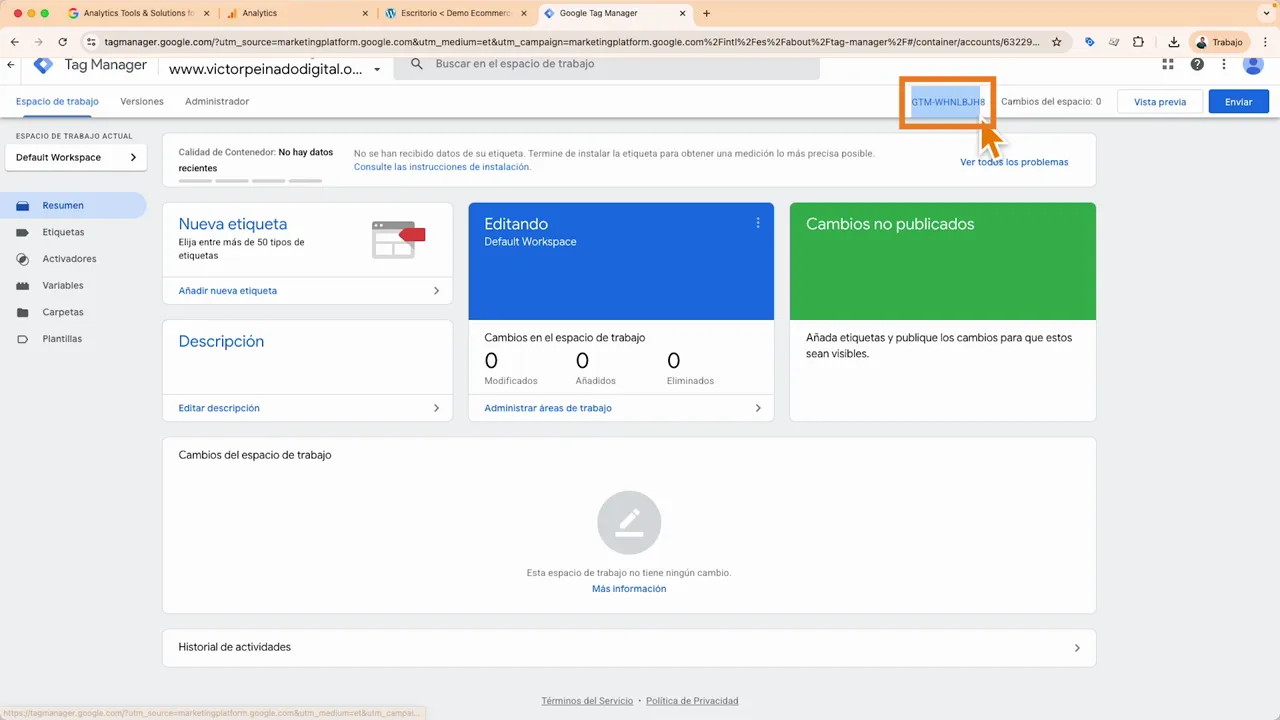The width and height of the screenshot is (1280, 720).
Task: Switch to the Versiones tab
Action: 141,101
